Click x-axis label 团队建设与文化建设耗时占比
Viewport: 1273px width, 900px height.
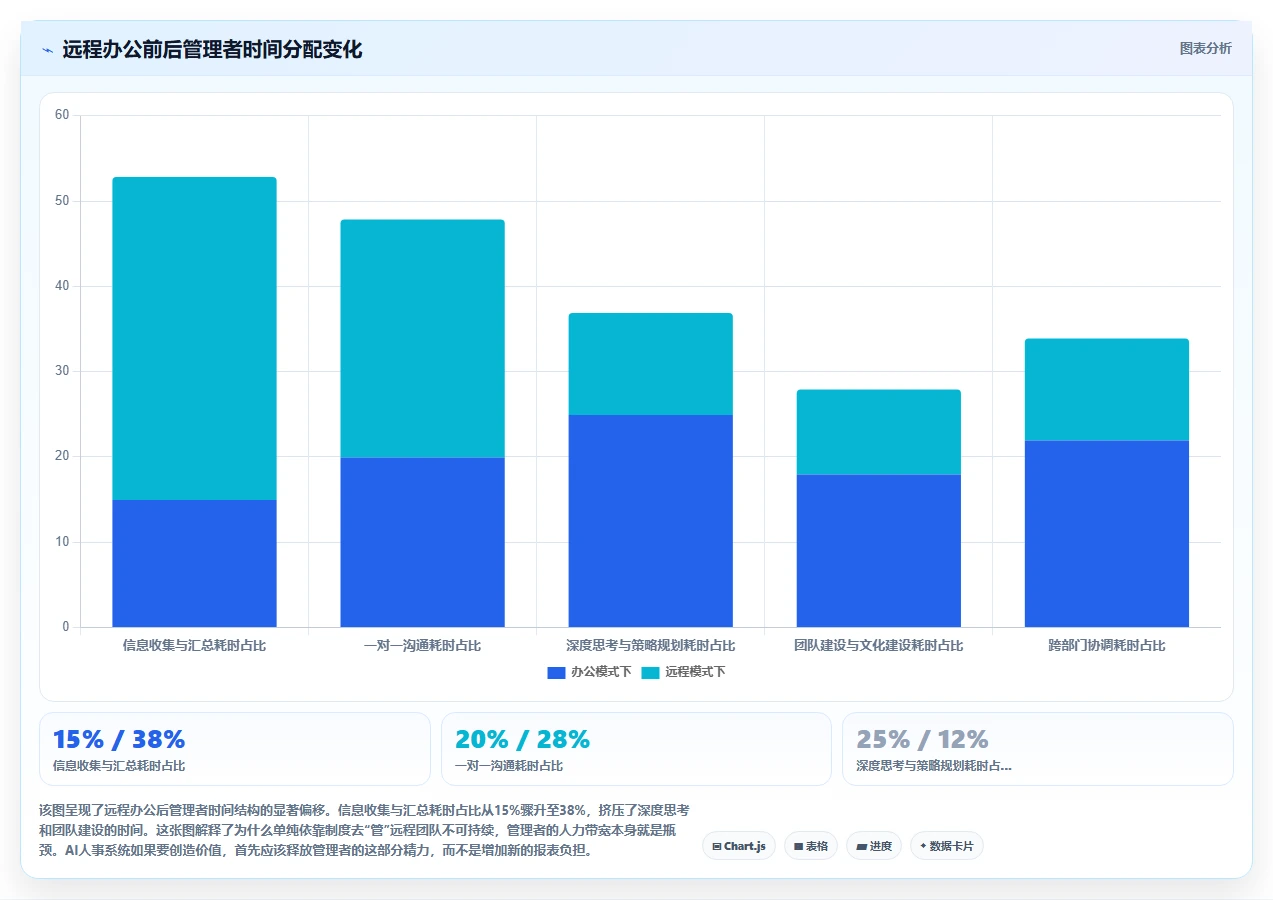click(x=878, y=646)
